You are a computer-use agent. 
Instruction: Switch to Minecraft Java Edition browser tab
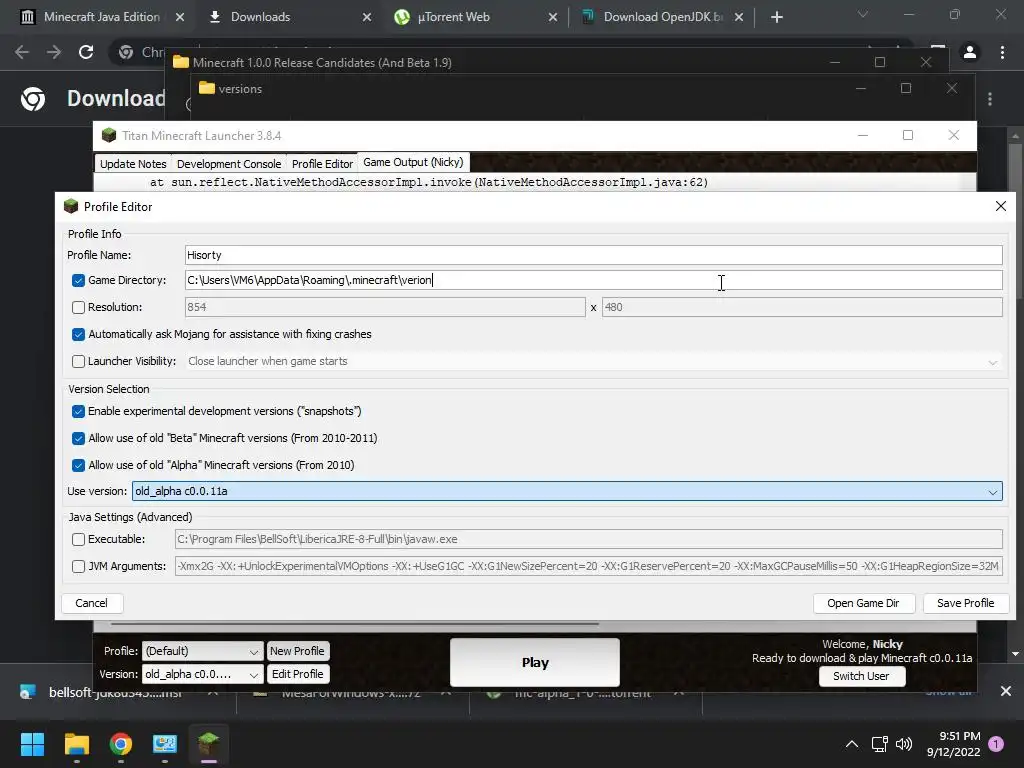pos(101,17)
